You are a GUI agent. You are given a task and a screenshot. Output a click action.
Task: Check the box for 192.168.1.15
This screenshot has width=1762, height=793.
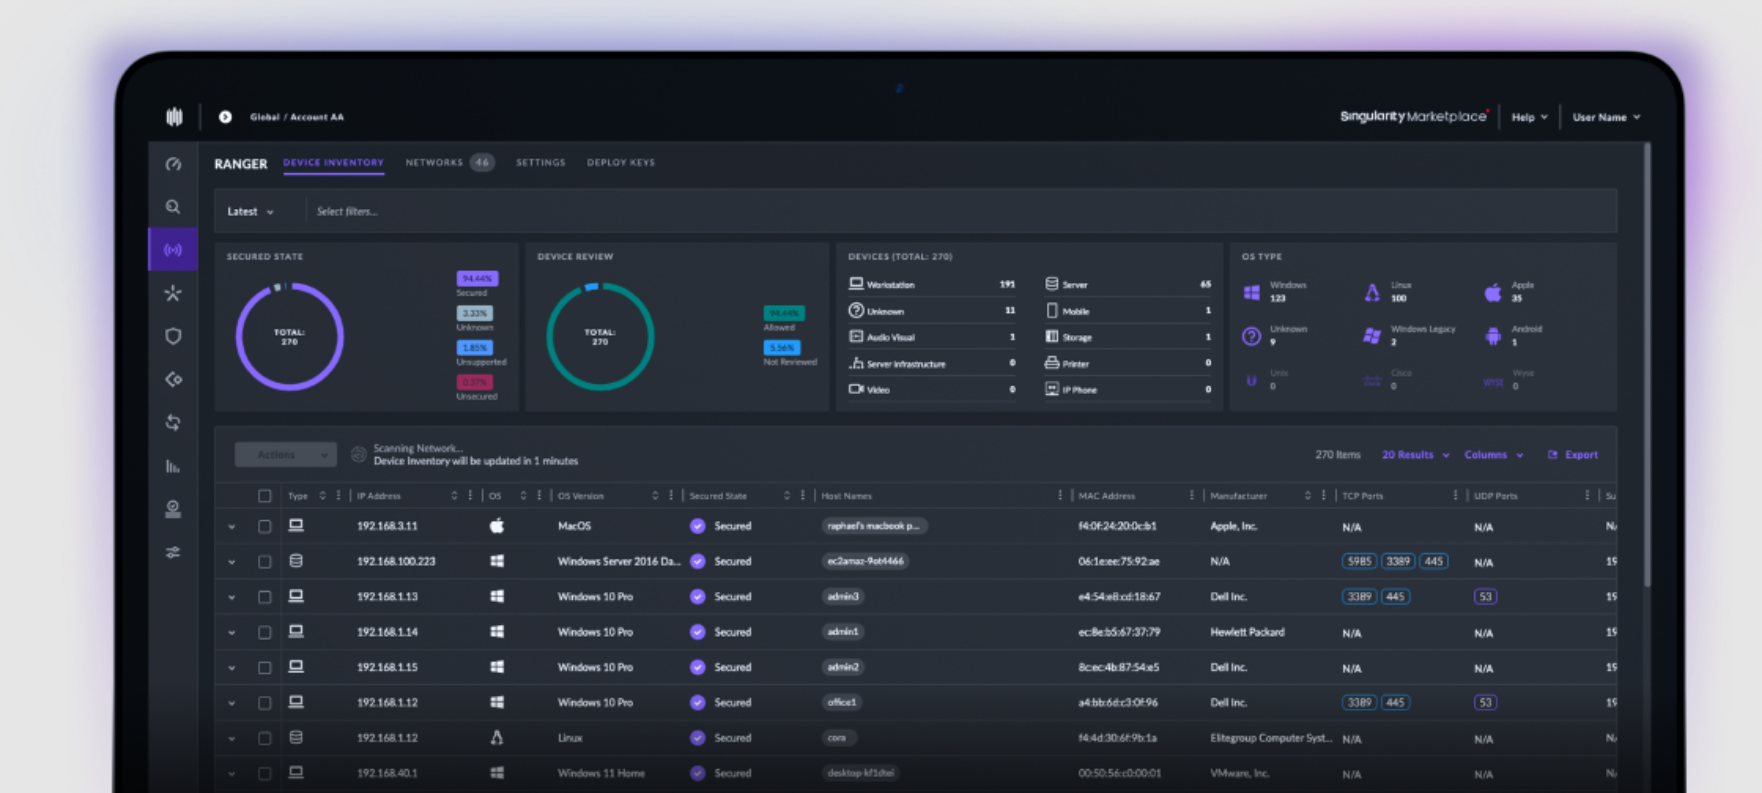point(265,668)
